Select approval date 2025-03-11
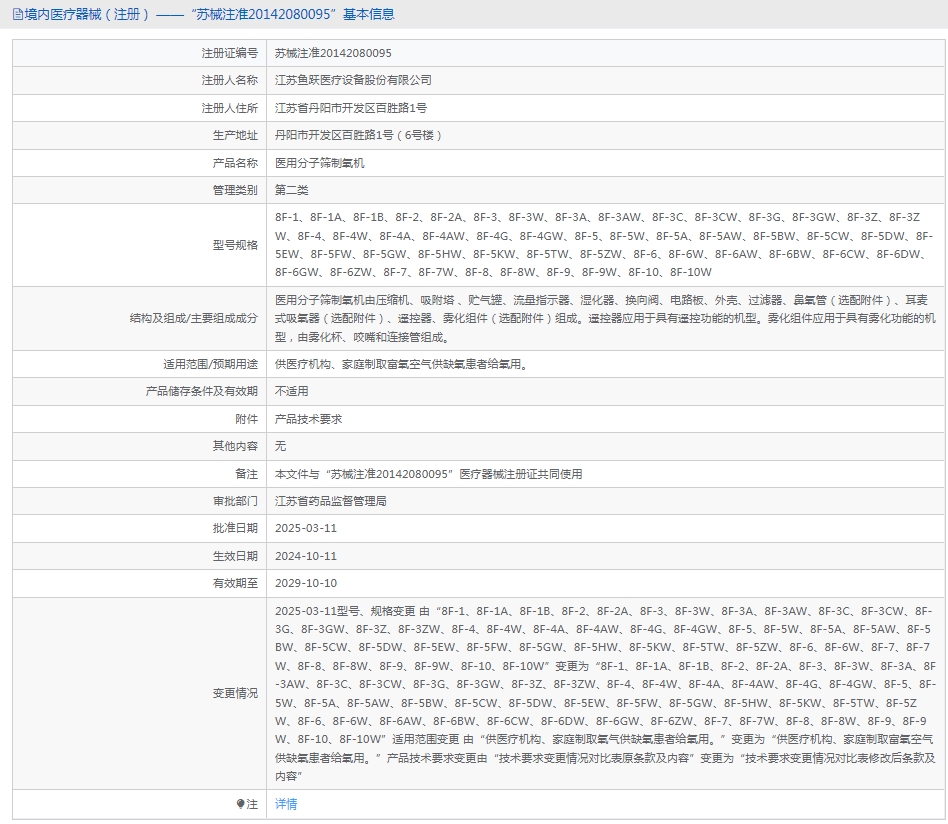 tap(306, 528)
